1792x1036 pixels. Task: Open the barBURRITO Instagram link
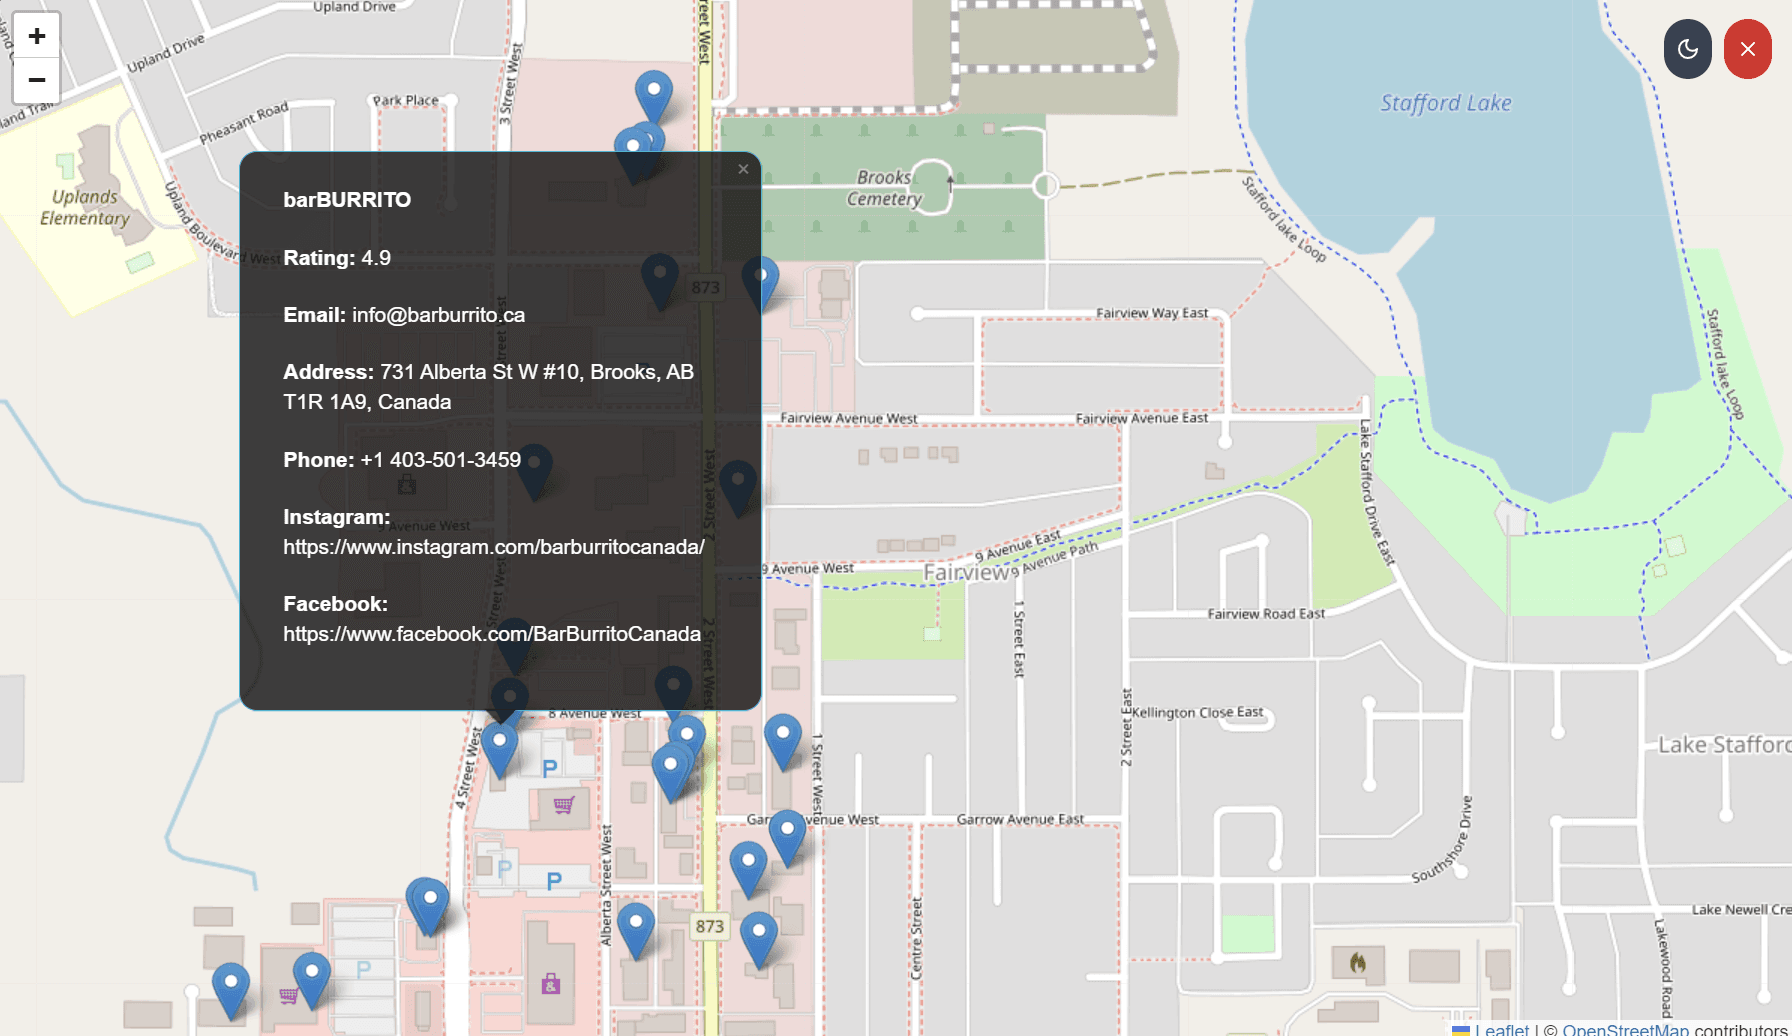tap(493, 547)
